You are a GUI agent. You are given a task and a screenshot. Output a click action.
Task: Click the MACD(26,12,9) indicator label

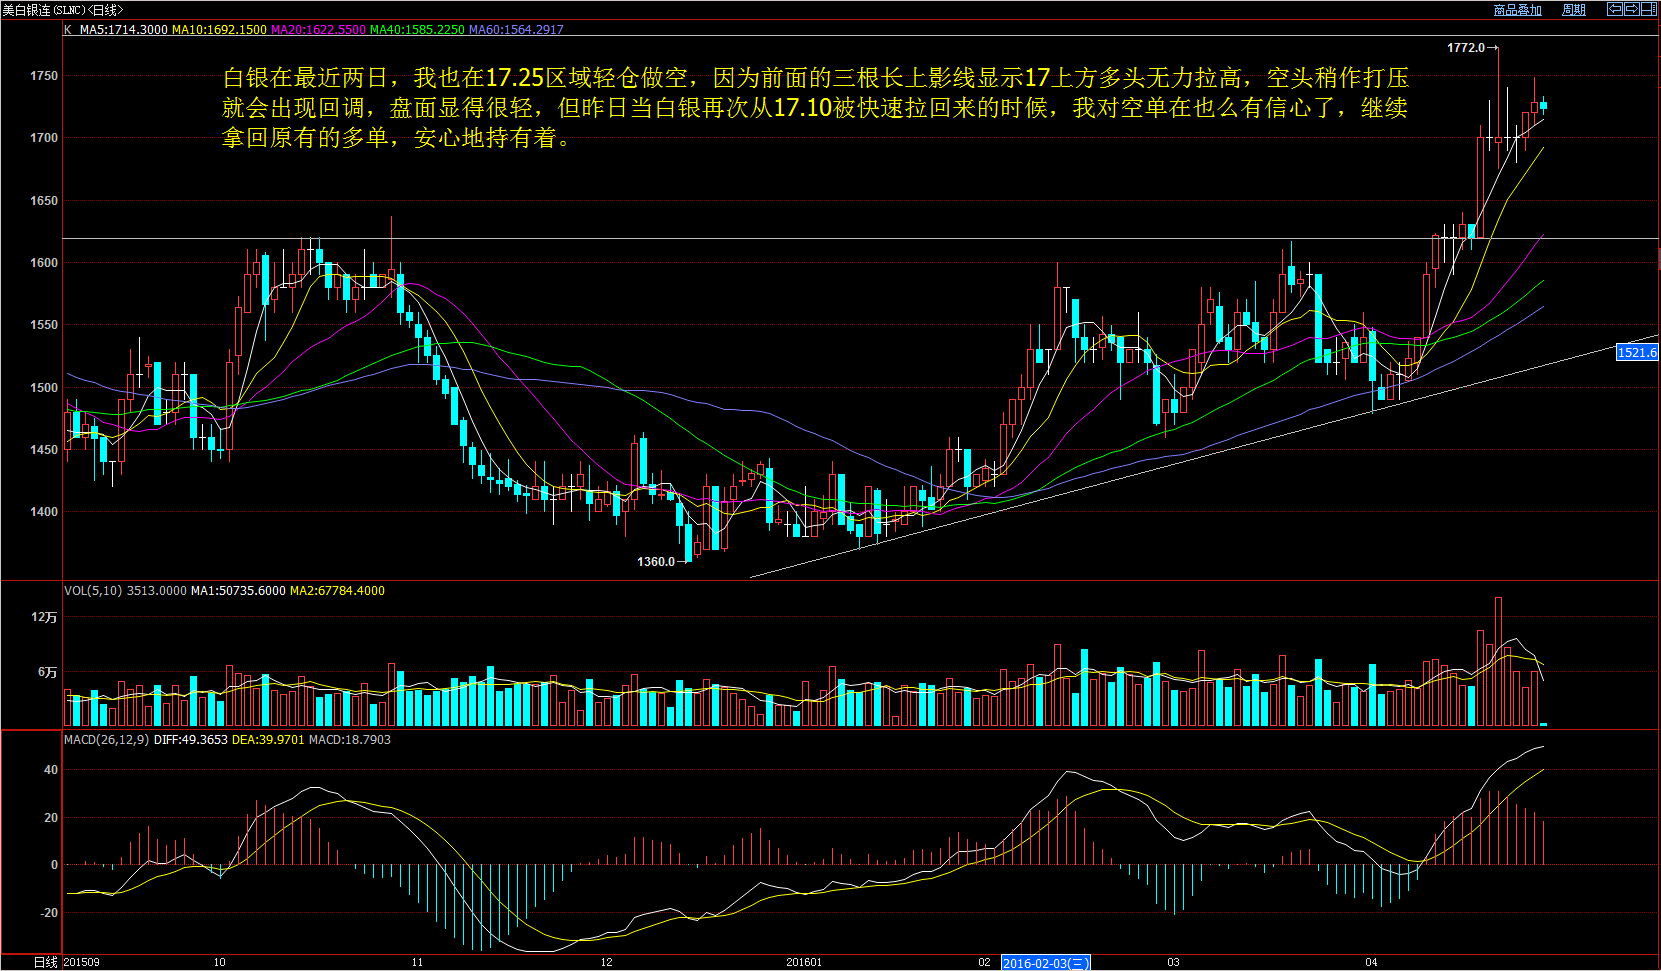[107, 740]
